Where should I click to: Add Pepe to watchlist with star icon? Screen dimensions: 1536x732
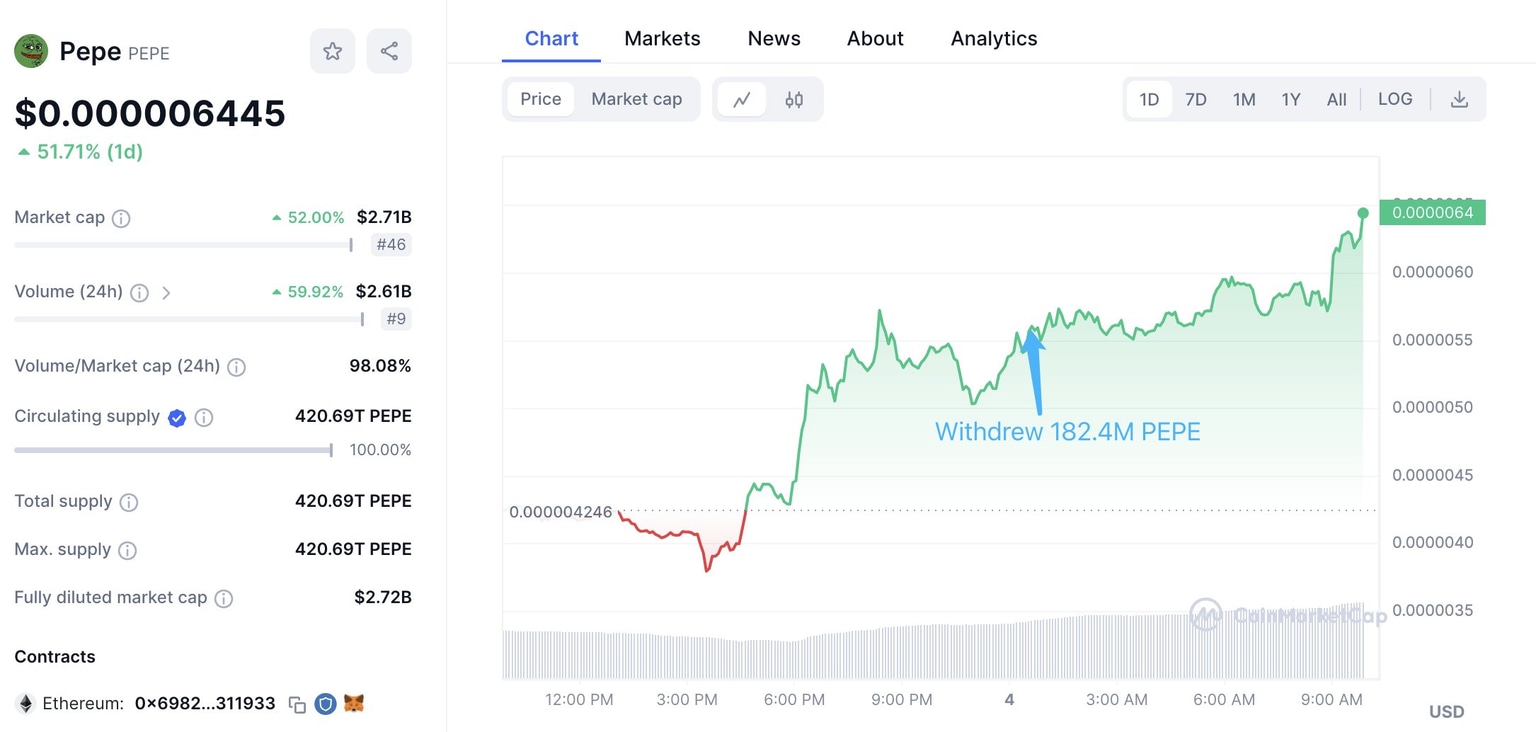tap(332, 51)
